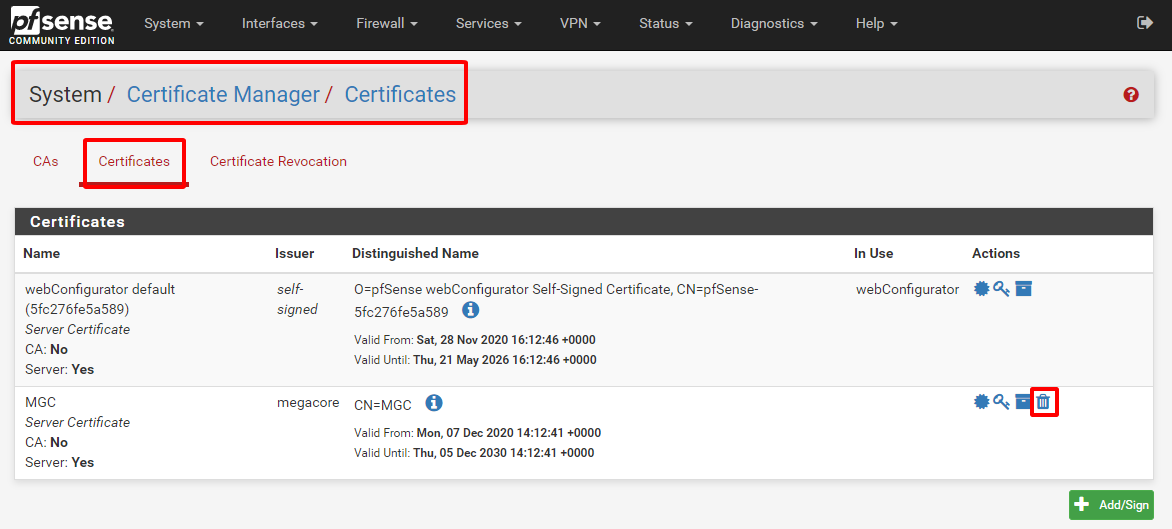Screen dimensions: 1172x529
Task: Click the In Use column header
Action: [874, 253]
